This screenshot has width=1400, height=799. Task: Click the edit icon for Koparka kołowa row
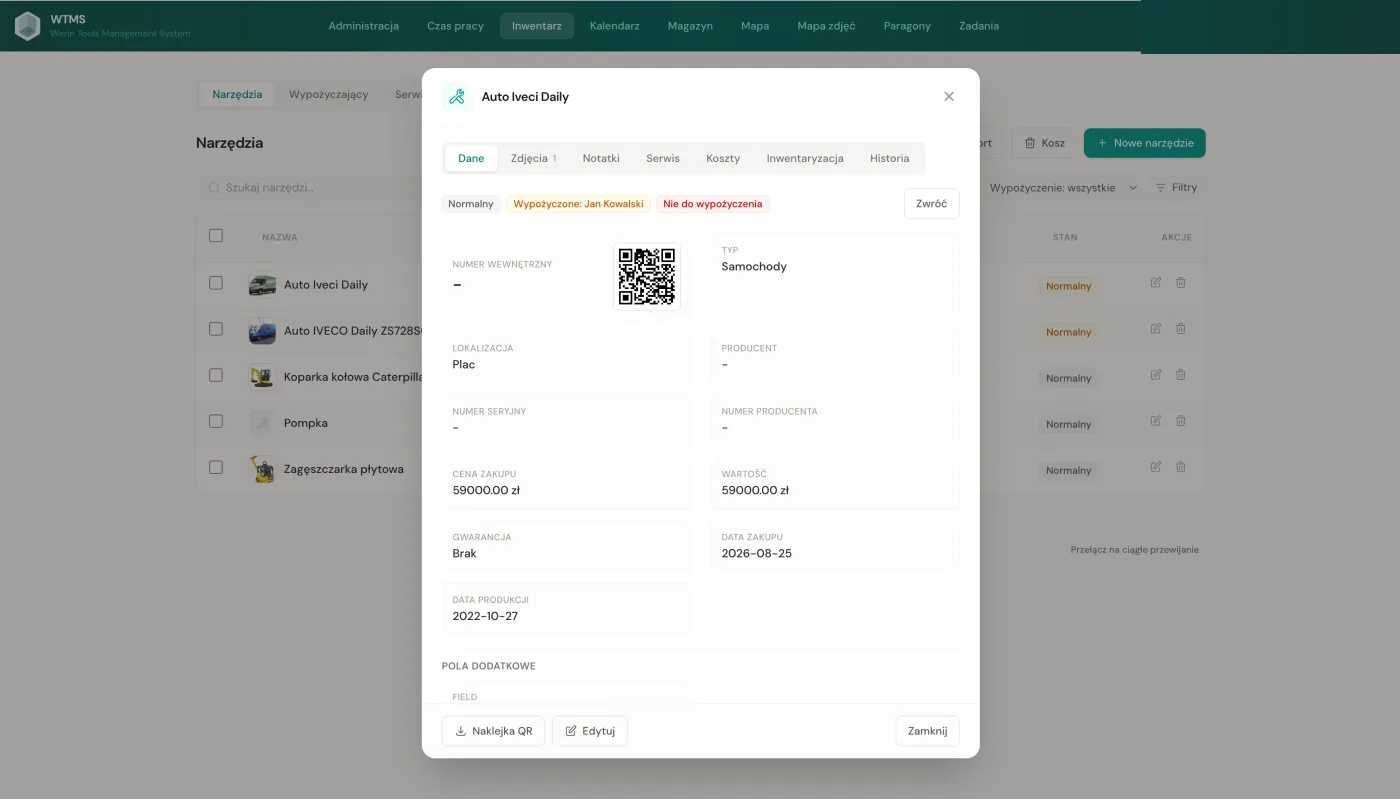(x=1156, y=375)
